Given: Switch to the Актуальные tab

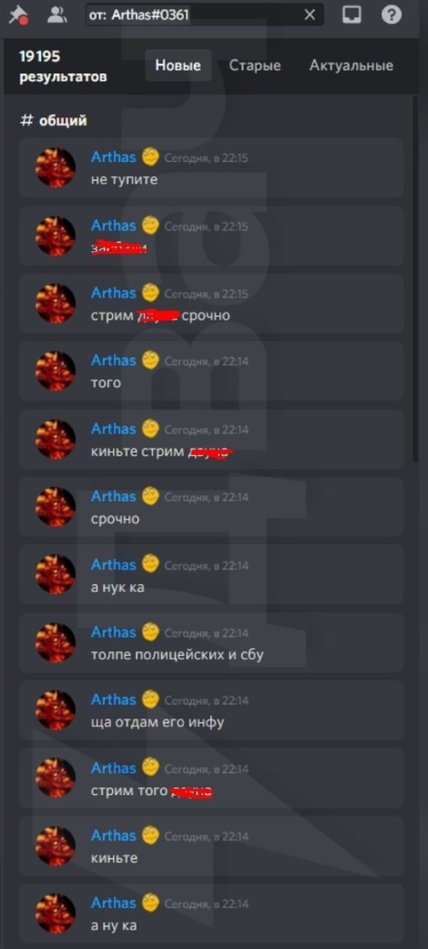Looking at the screenshot, I should click(x=351, y=65).
